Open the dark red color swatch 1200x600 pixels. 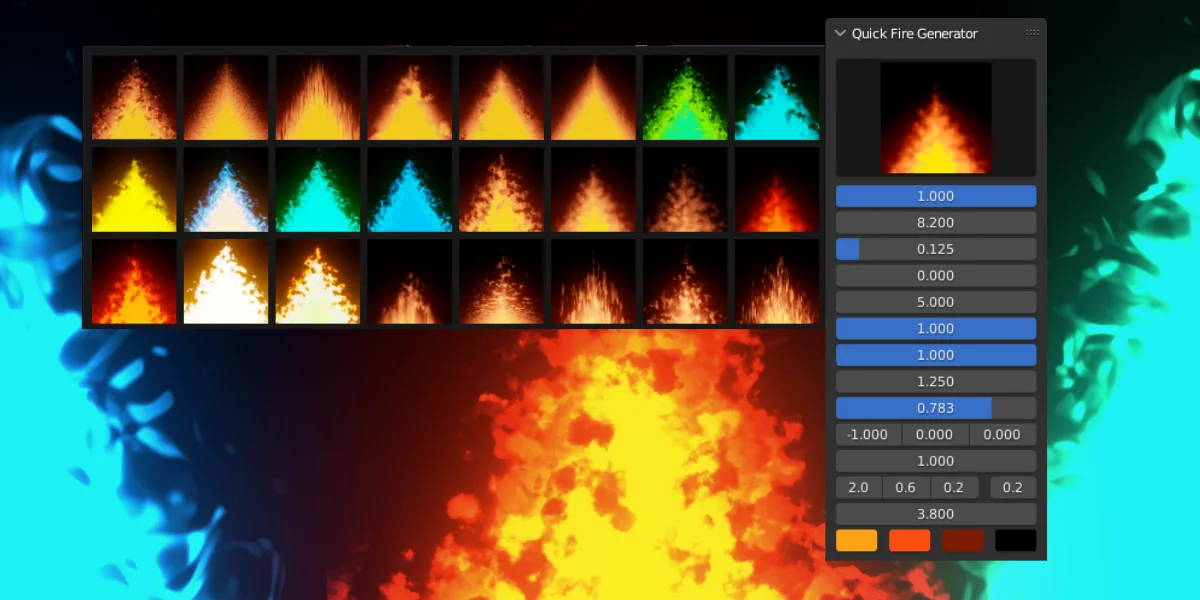962,540
